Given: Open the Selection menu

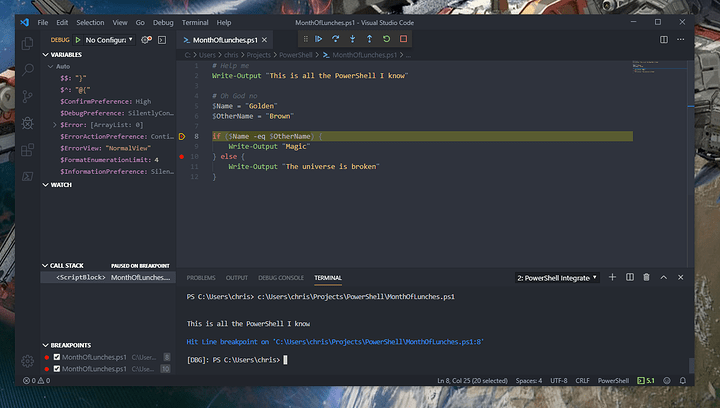Looking at the screenshot, I should pos(90,22).
